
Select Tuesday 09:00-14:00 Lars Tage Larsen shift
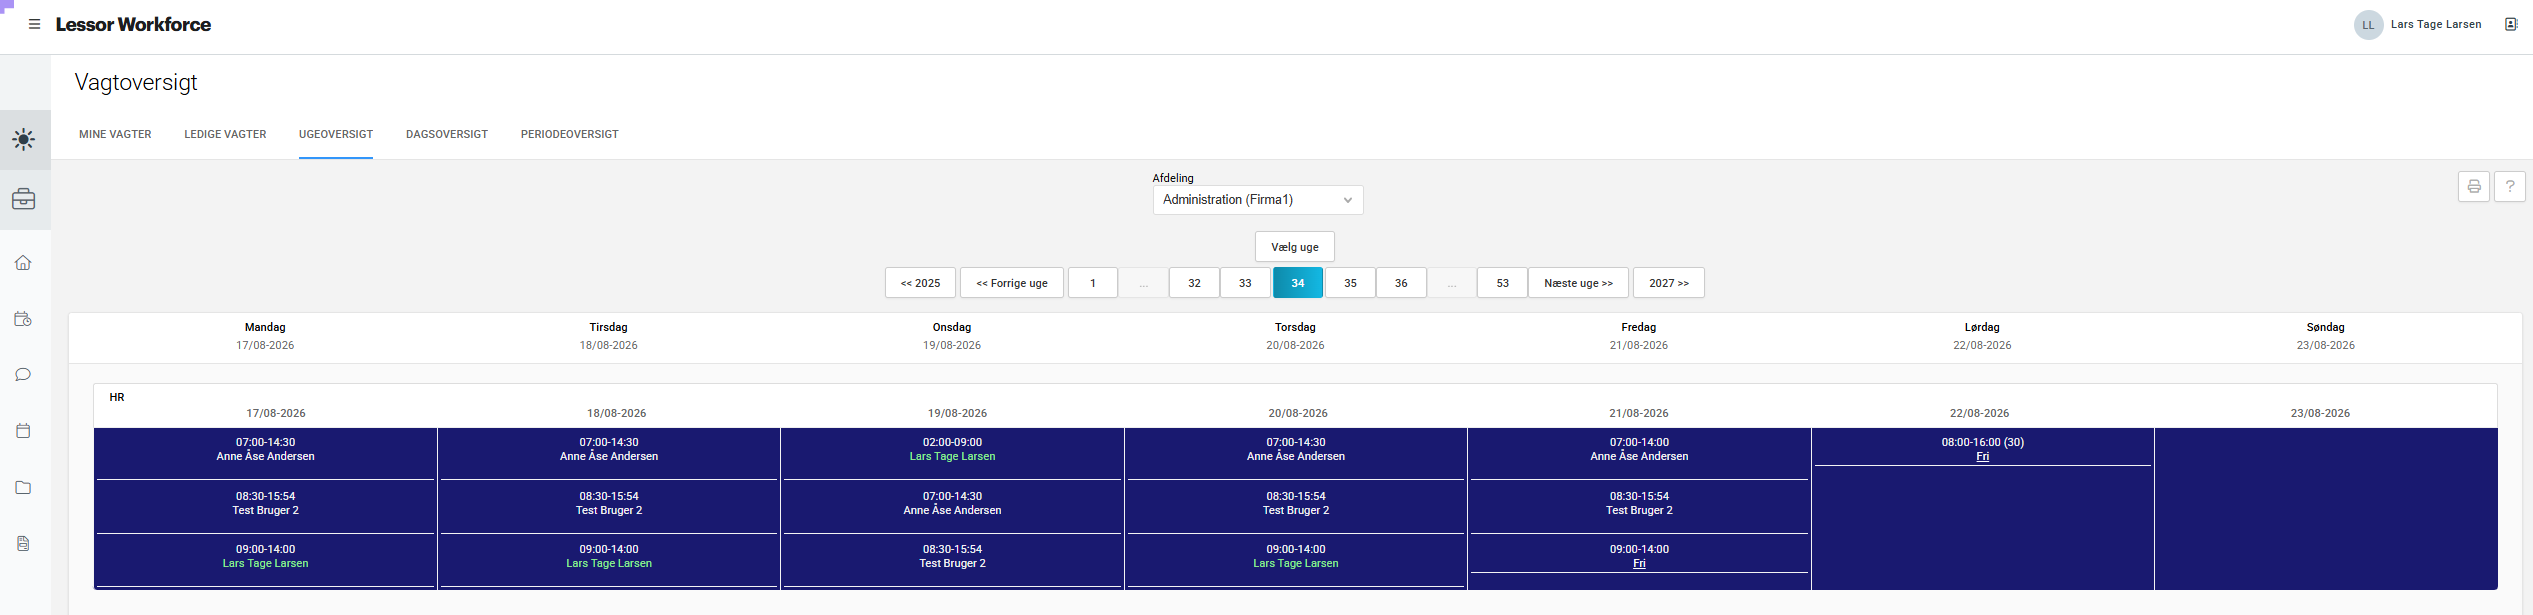click(x=609, y=560)
